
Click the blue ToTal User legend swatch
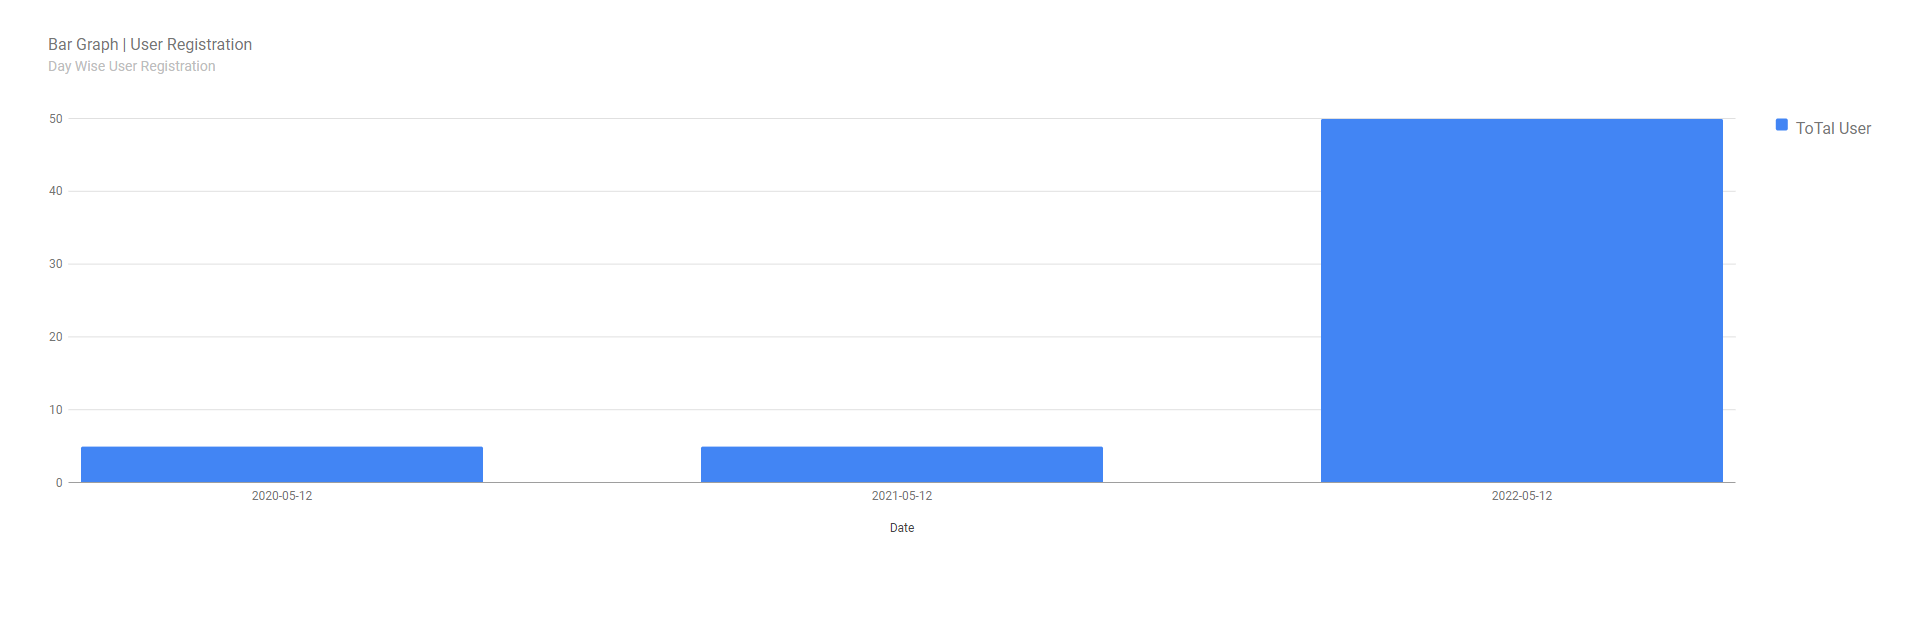pyautogui.click(x=1781, y=125)
